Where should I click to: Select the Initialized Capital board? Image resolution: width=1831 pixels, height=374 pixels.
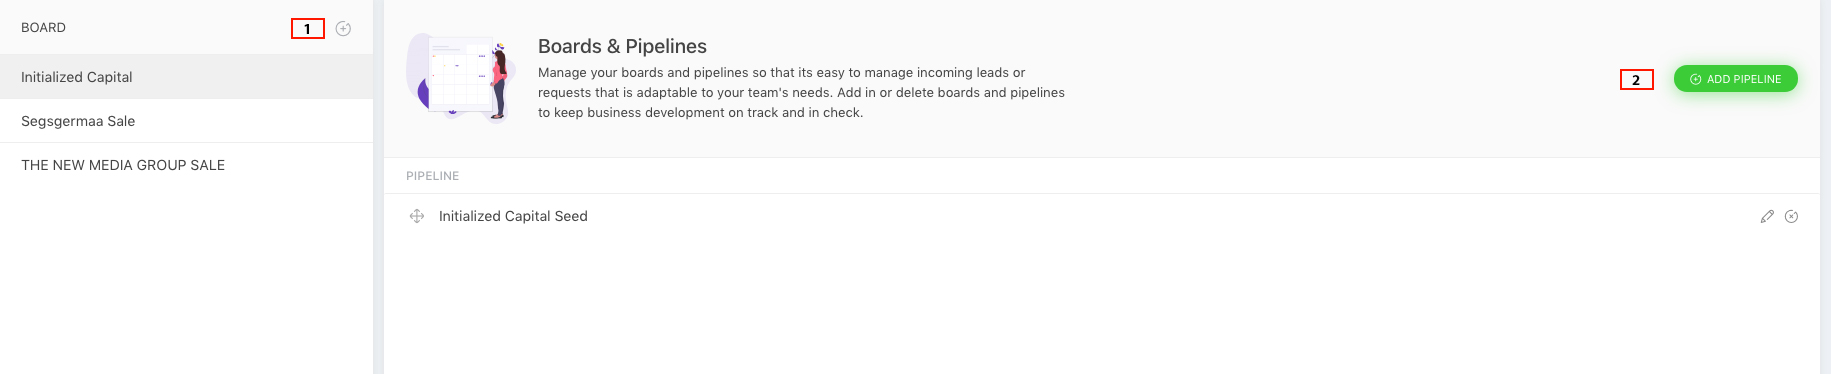(x=186, y=77)
